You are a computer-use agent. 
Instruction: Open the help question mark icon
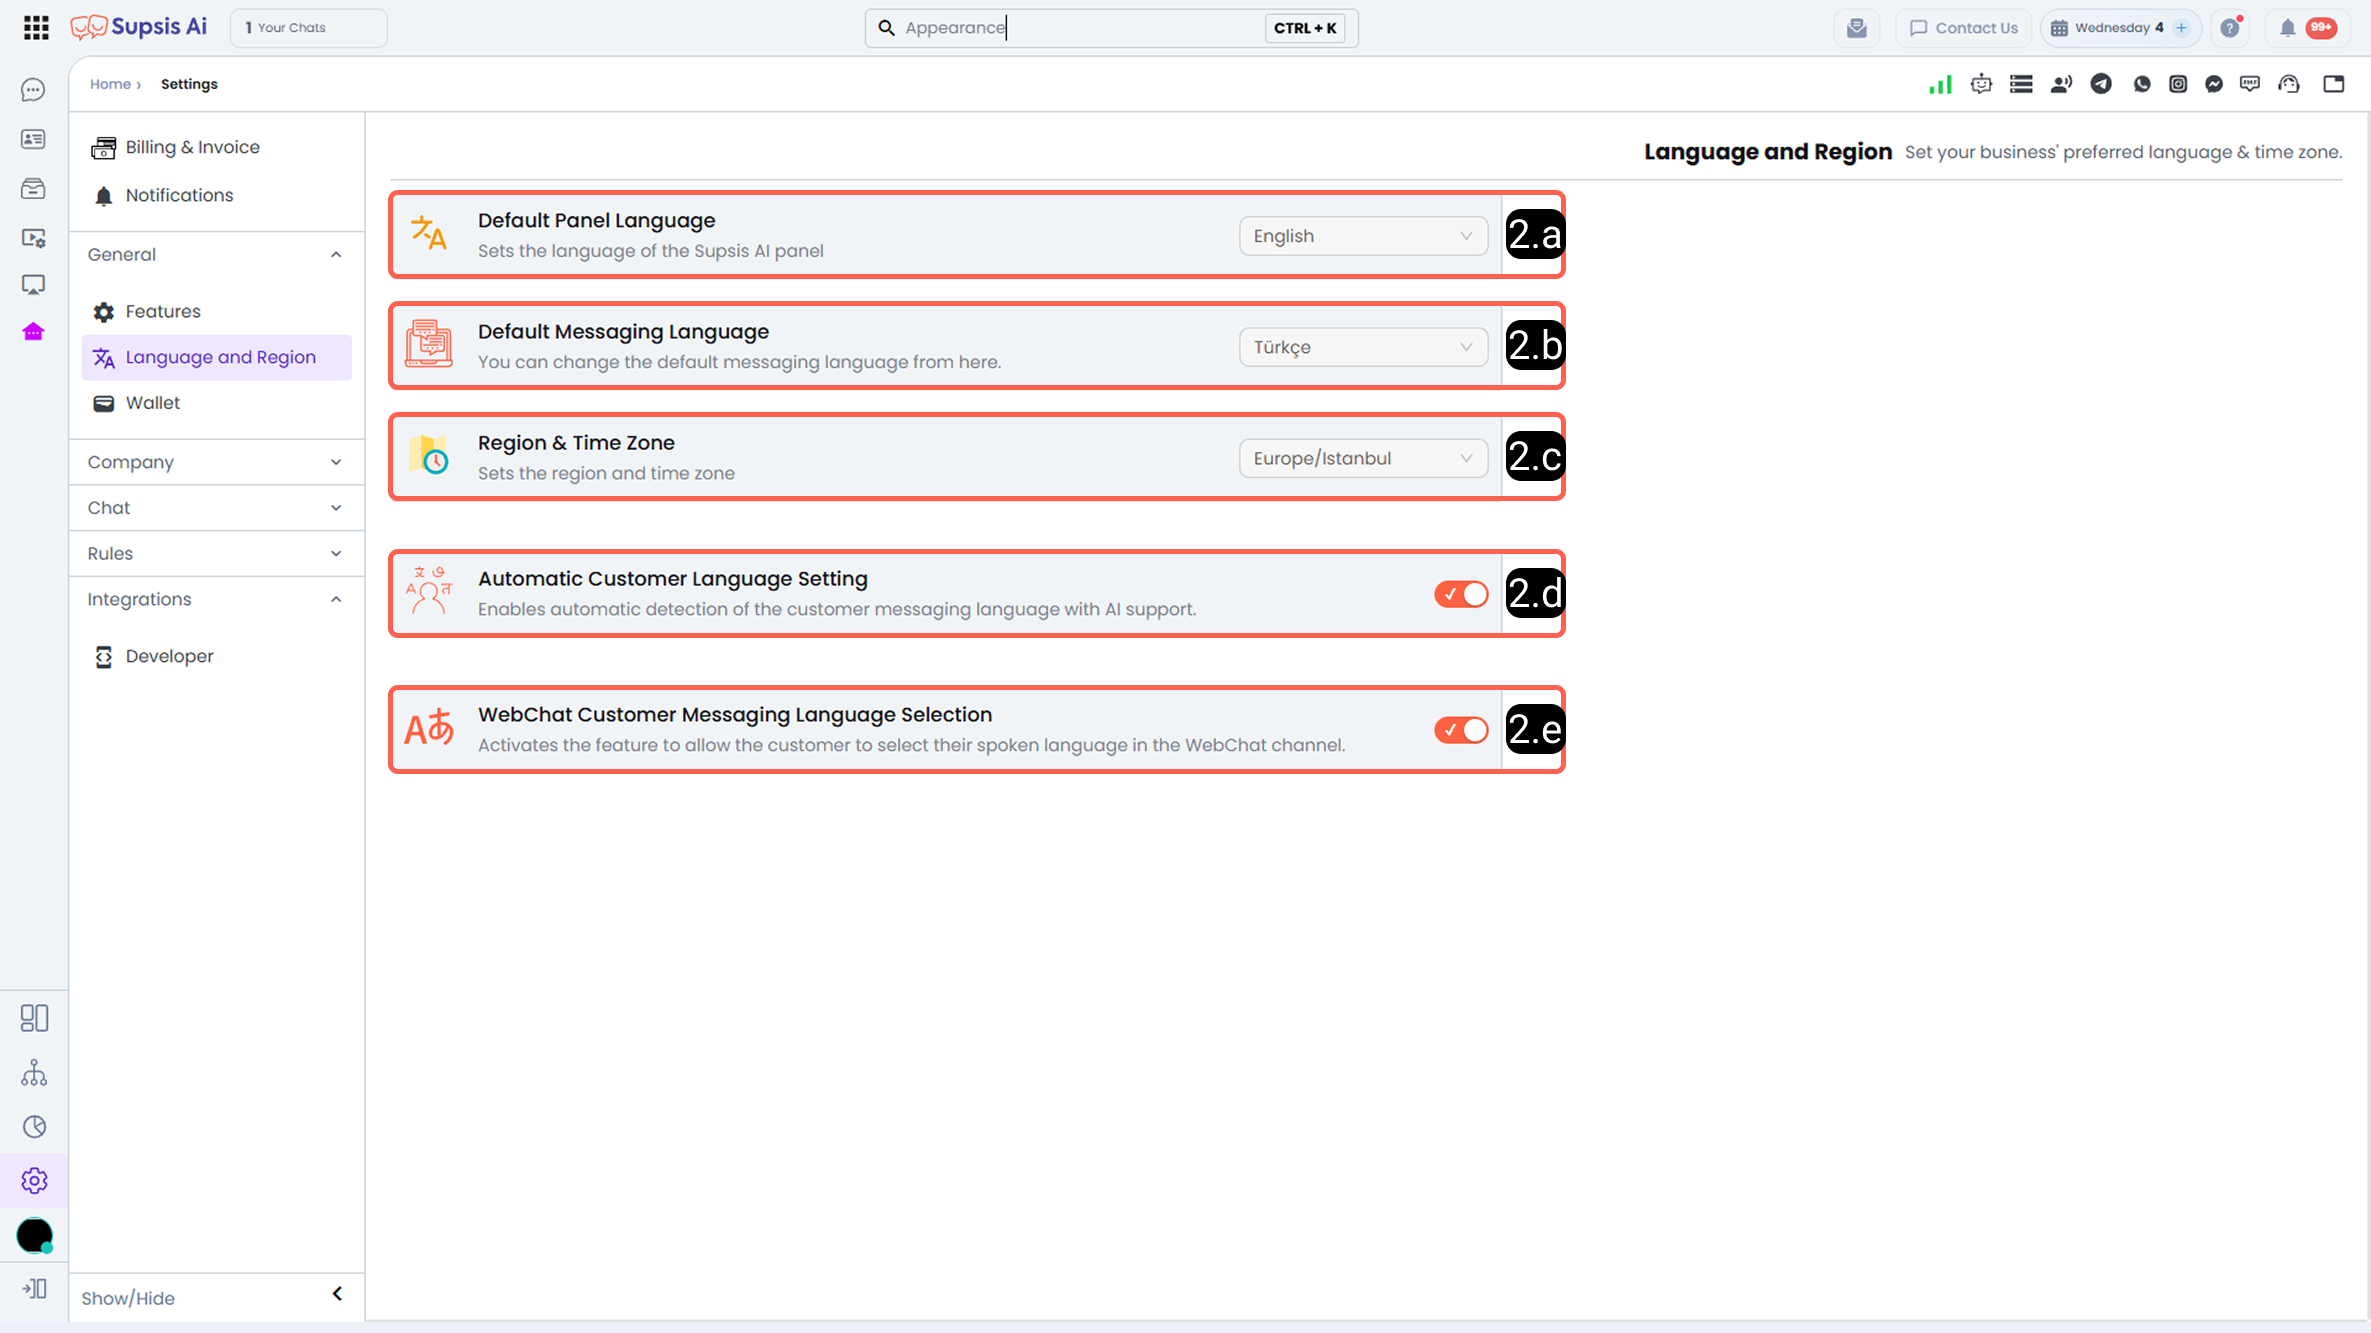[2230, 28]
